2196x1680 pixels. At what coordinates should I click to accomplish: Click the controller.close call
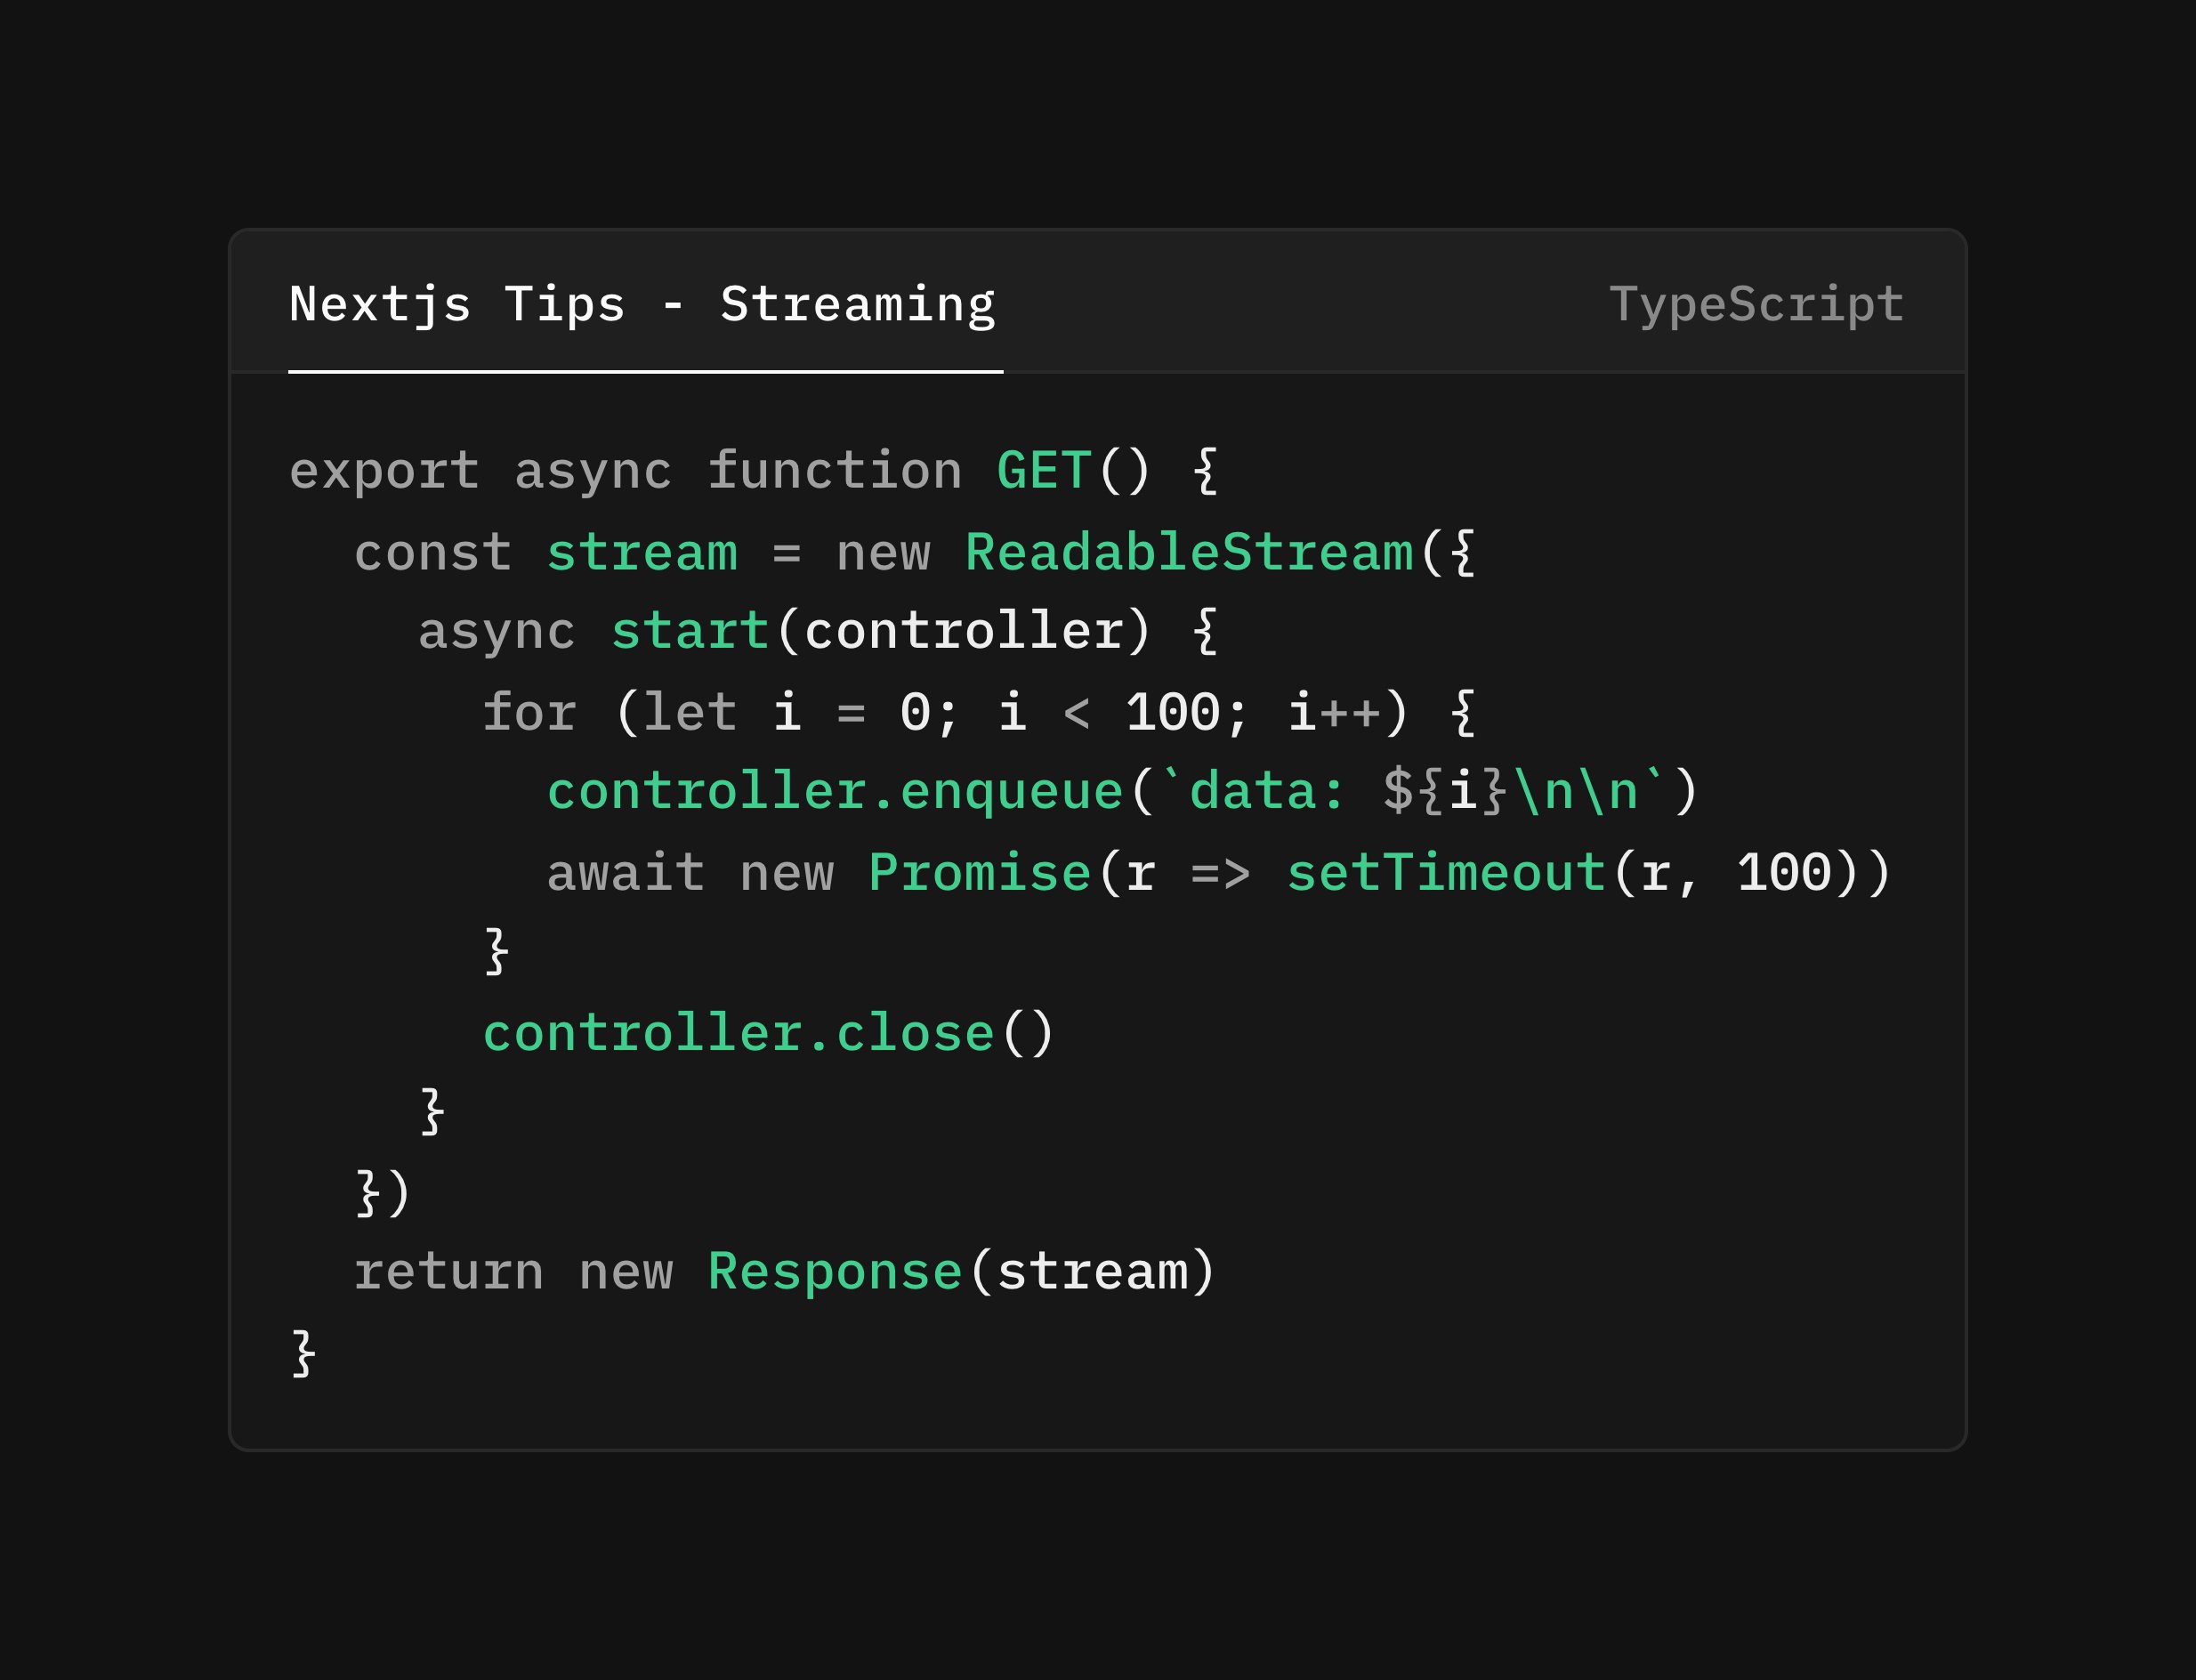738,1033
